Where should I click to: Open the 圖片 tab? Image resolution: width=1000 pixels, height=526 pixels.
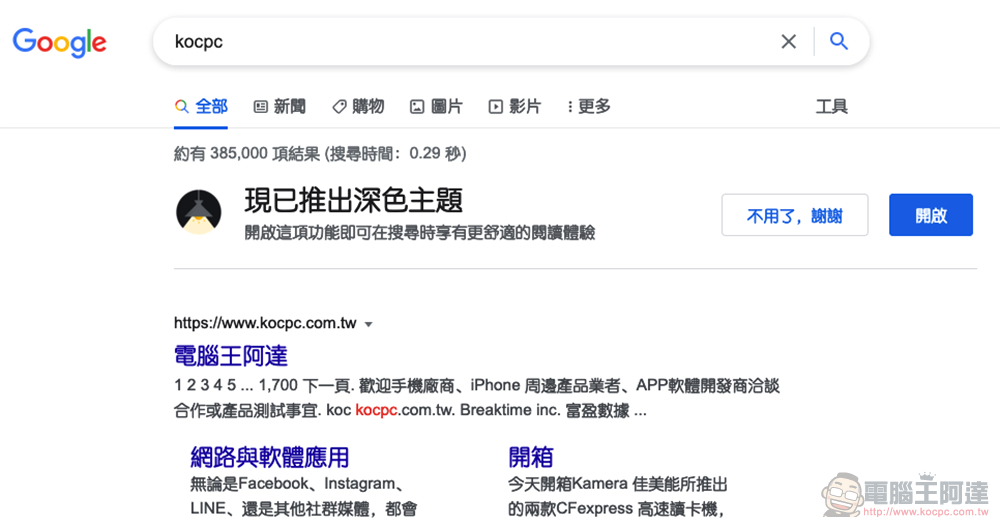click(x=436, y=106)
